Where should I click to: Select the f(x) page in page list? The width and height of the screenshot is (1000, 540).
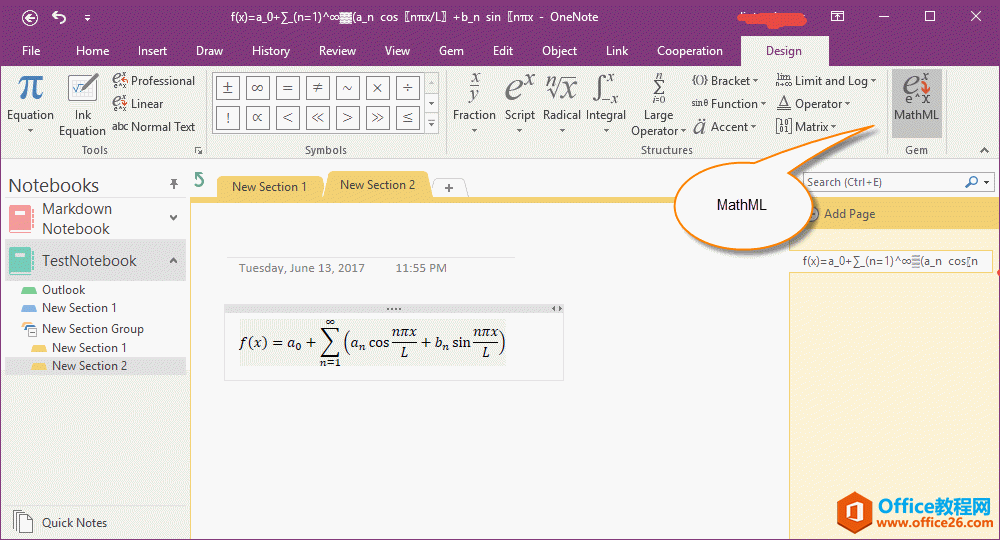pos(891,261)
